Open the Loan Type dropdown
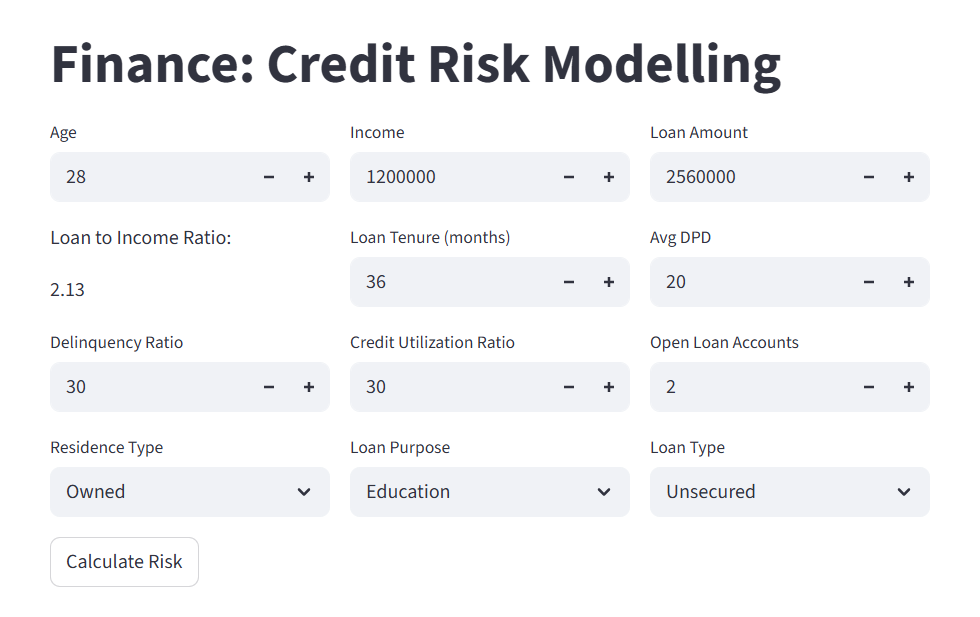This screenshot has height=617, width=980. point(790,492)
